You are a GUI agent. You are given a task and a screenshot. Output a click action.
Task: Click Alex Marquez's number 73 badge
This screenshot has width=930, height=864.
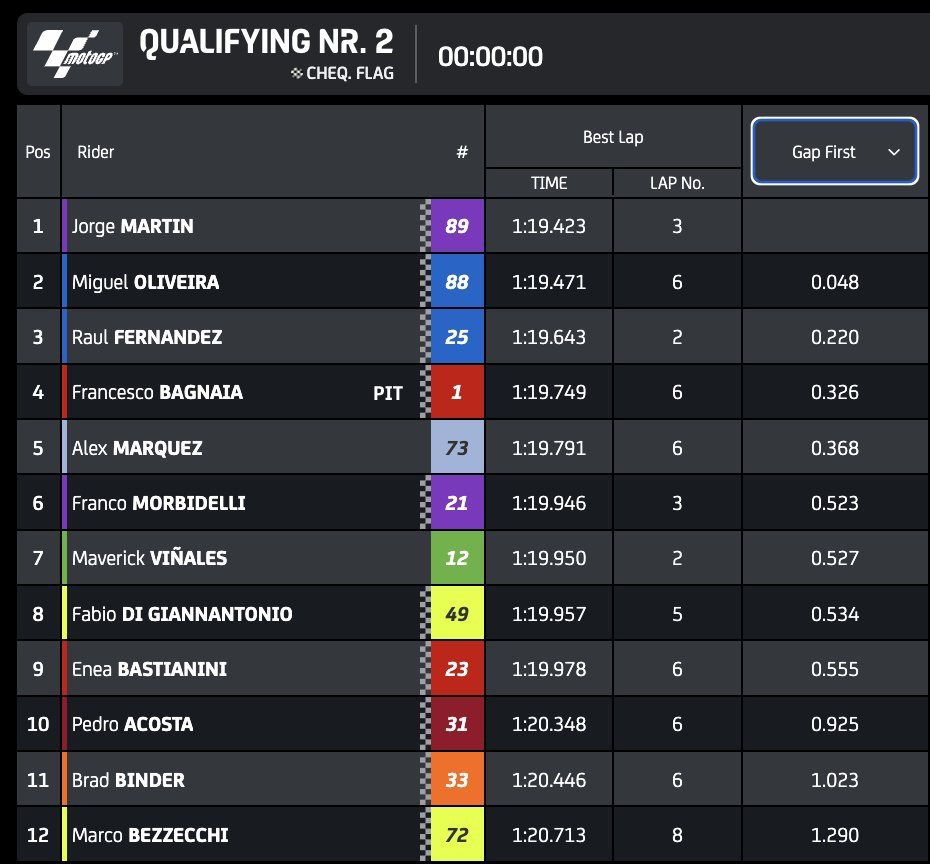[456, 448]
